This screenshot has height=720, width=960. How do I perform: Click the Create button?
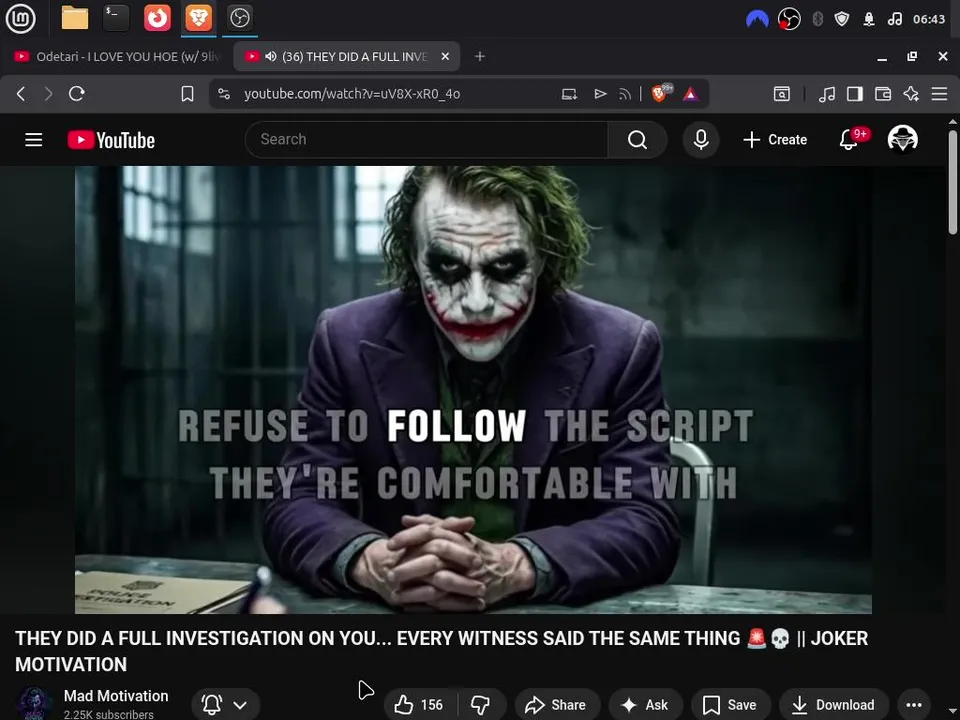[x=775, y=140]
